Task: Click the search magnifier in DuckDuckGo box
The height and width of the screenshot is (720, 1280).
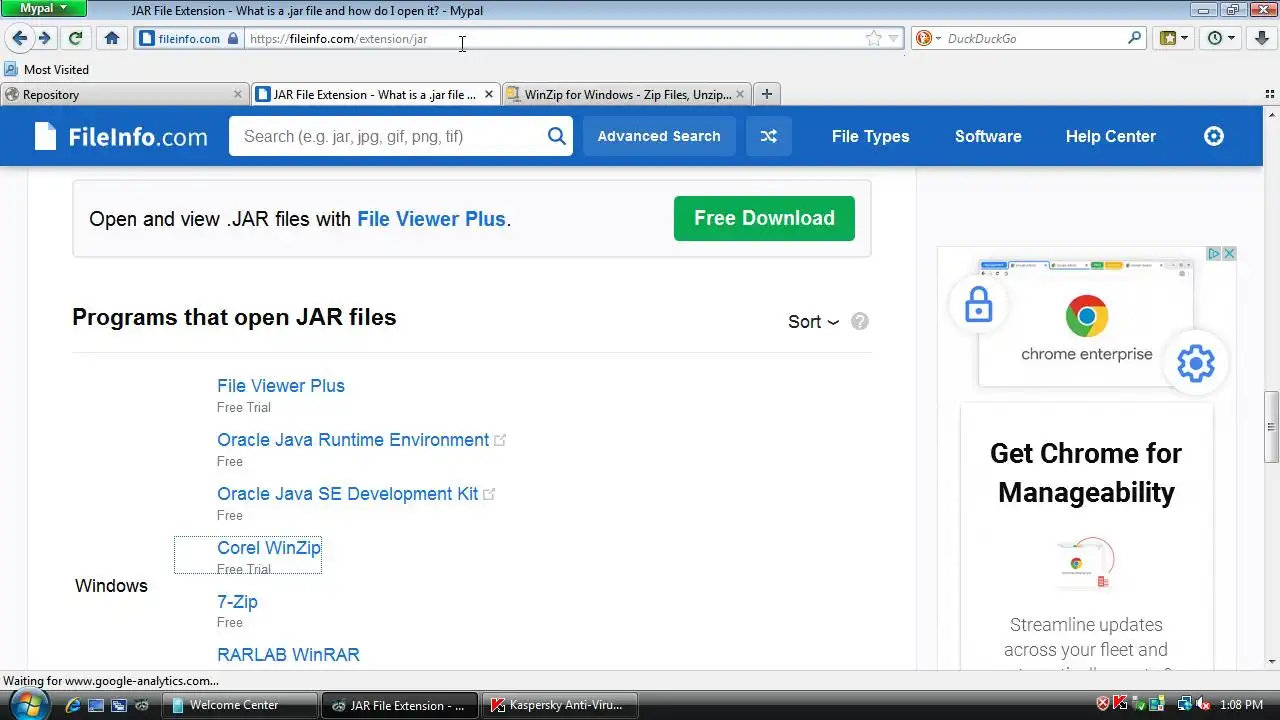Action: point(1135,38)
